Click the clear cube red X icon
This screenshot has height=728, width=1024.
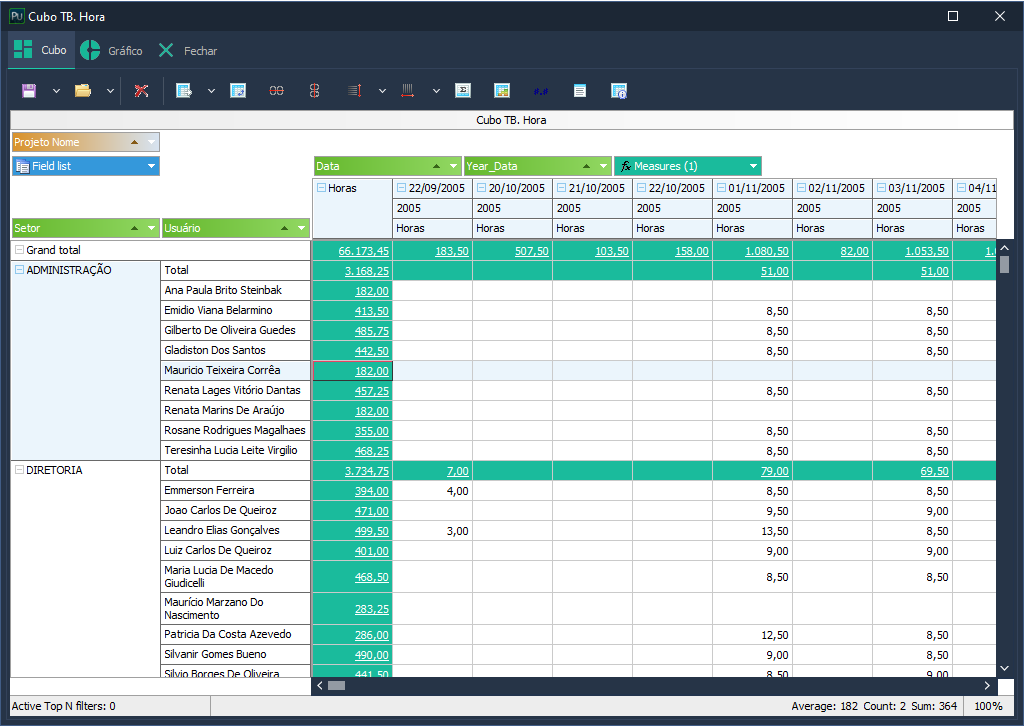[141, 91]
